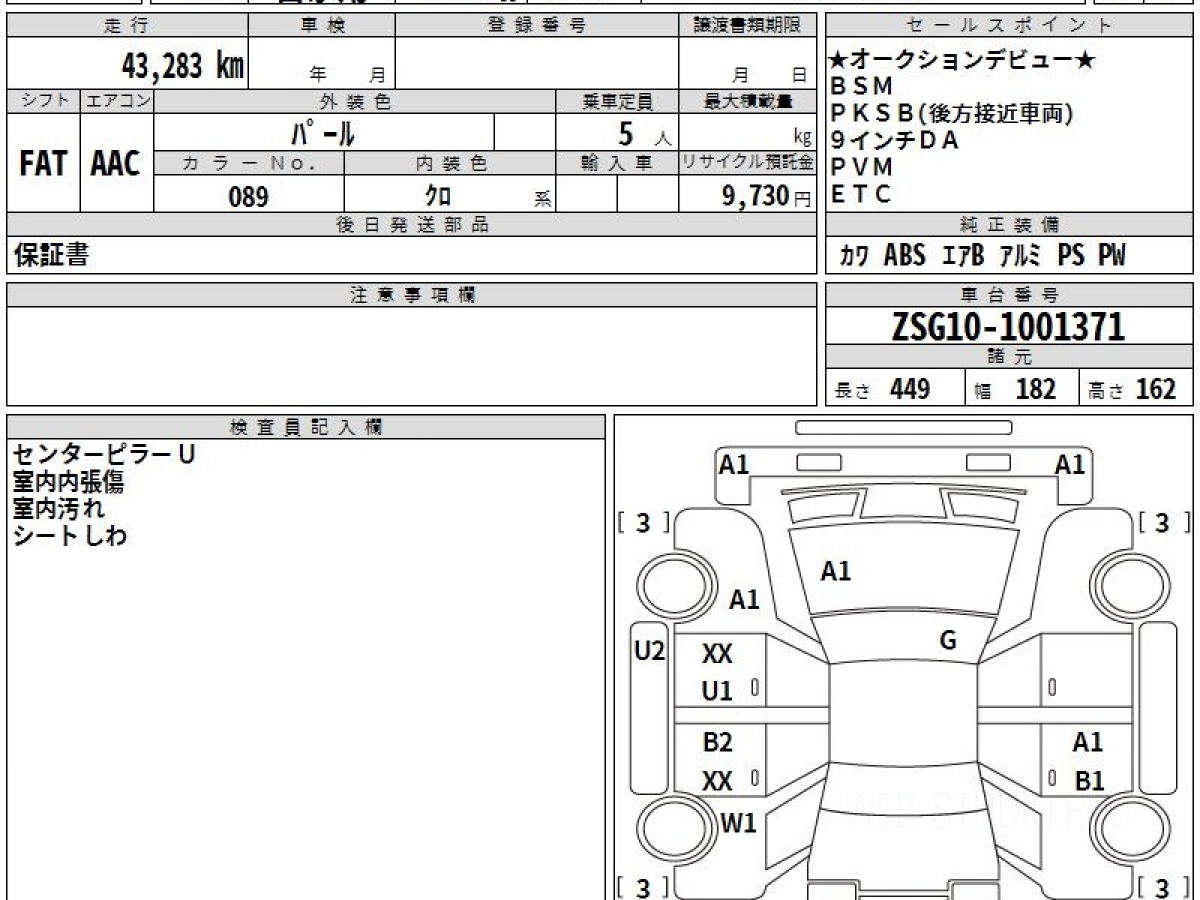Click the B1 damage mark on the diagram

[1089, 781]
